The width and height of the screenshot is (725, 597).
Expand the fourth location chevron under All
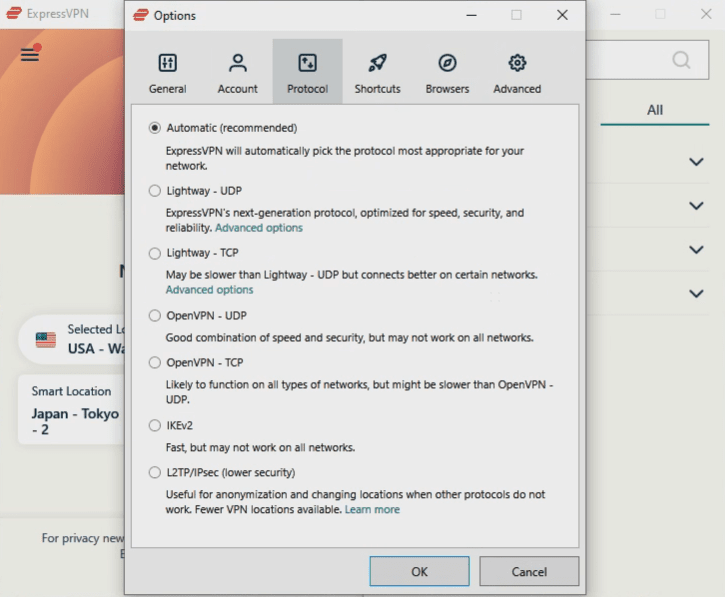696,294
